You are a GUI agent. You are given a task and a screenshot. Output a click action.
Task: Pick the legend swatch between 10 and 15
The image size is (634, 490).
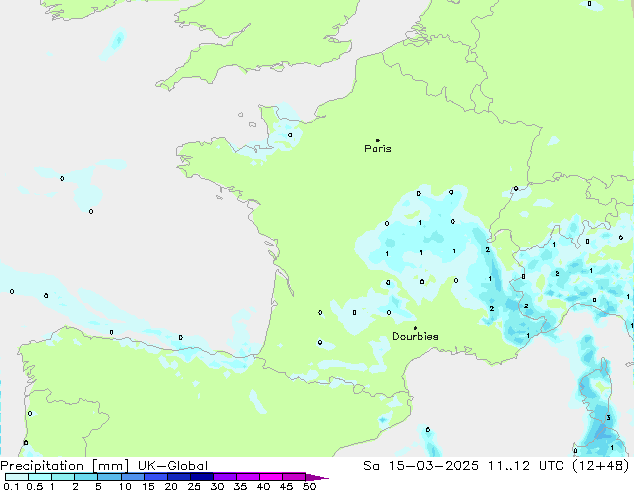pyautogui.click(x=132, y=477)
